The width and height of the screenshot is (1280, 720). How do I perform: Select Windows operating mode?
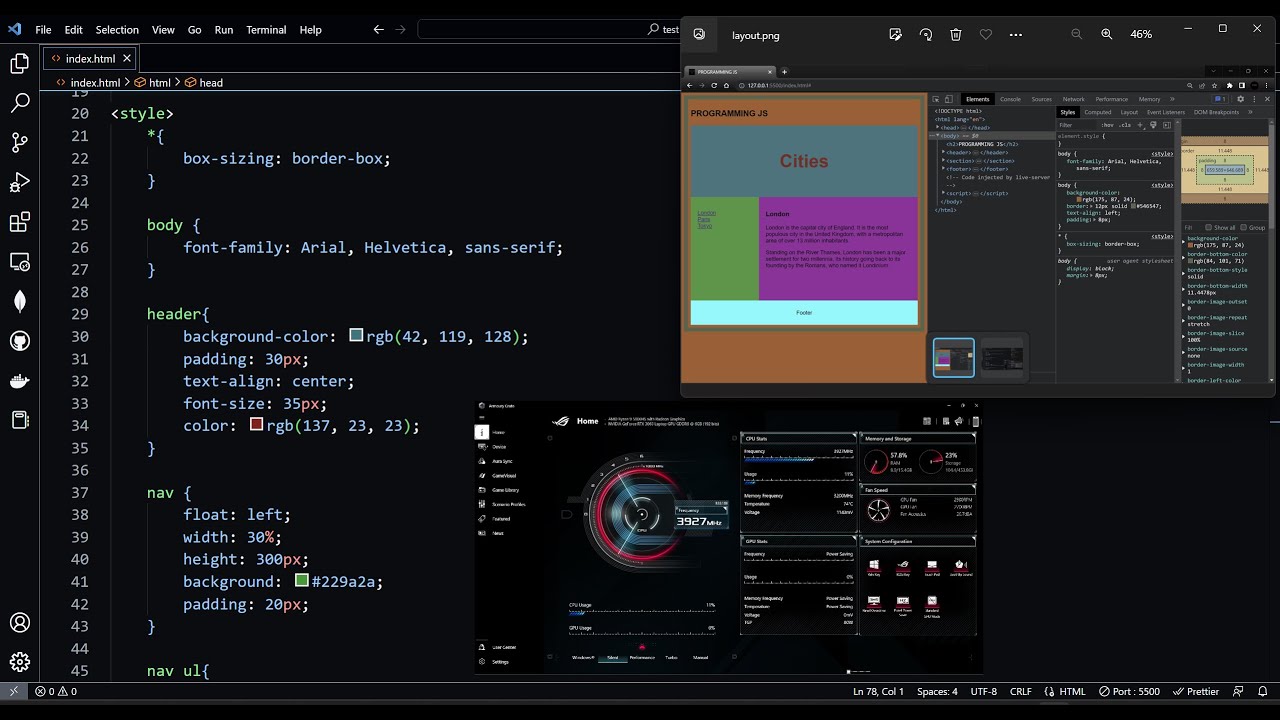(x=583, y=657)
